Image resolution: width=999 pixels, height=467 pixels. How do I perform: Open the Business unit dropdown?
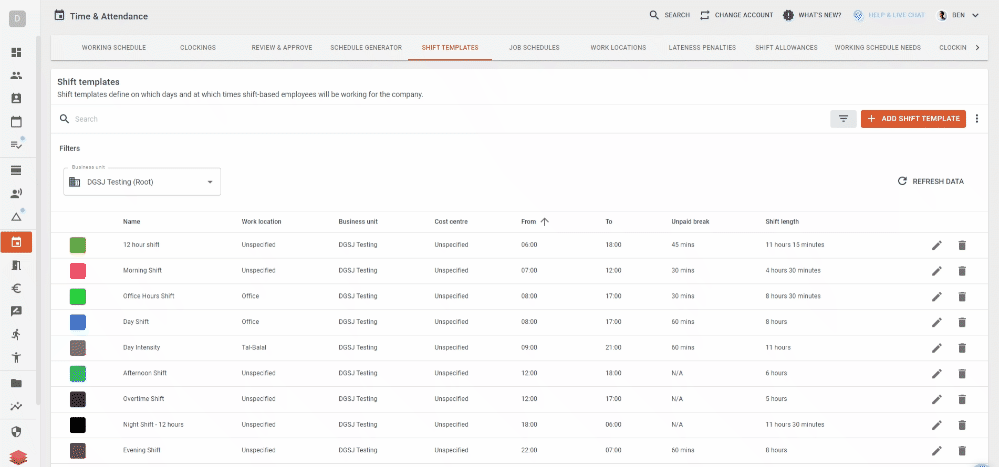[142, 182]
